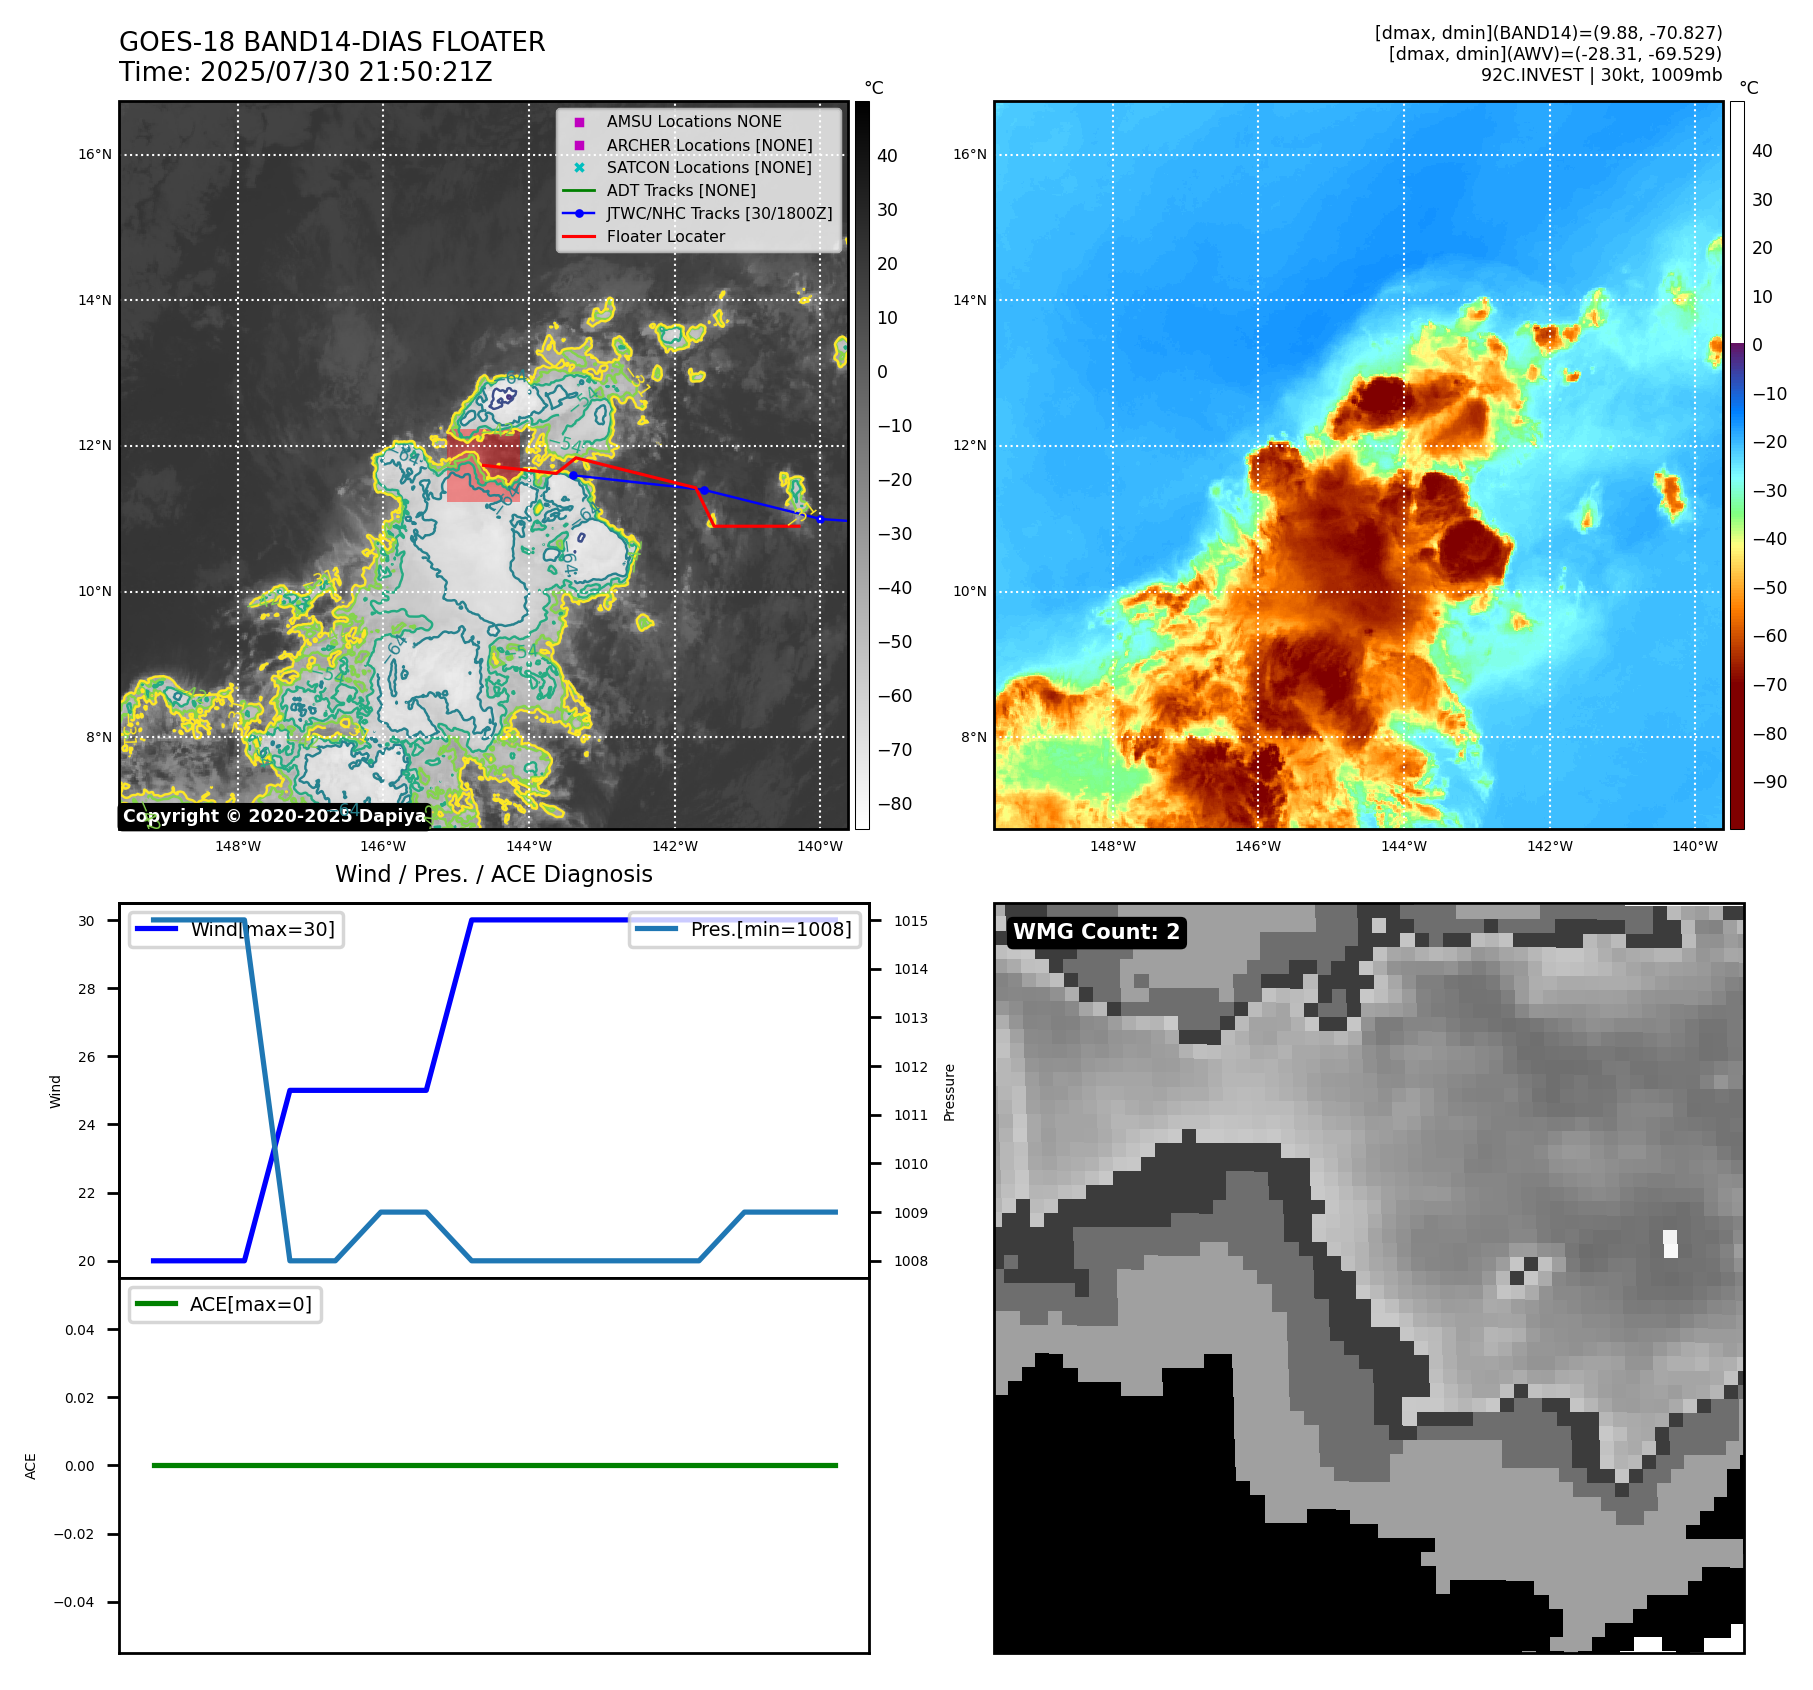The image size is (1813, 1690).
Task: Click the rainbow temperature colorbar on the right
Action: coord(1737,465)
